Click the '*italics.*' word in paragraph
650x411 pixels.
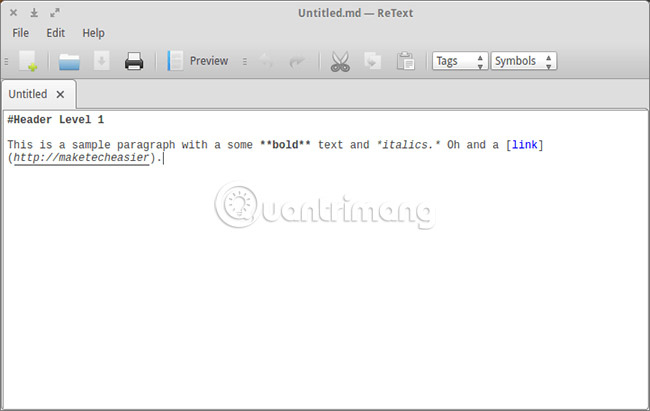(408, 145)
